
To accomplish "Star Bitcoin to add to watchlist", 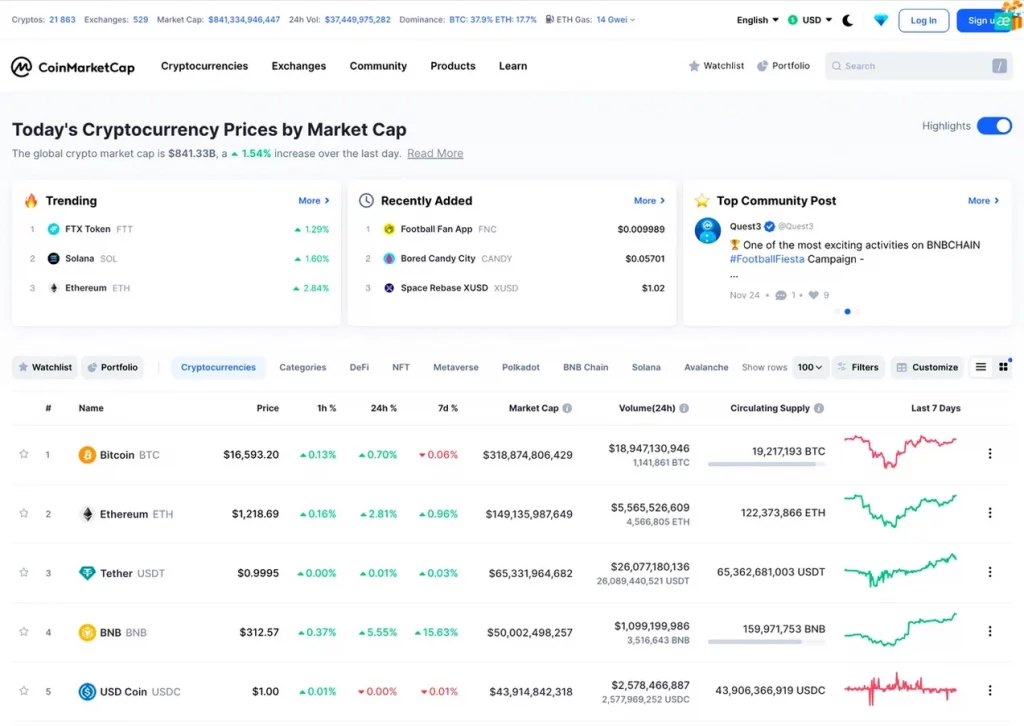I will (x=24, y=454).
